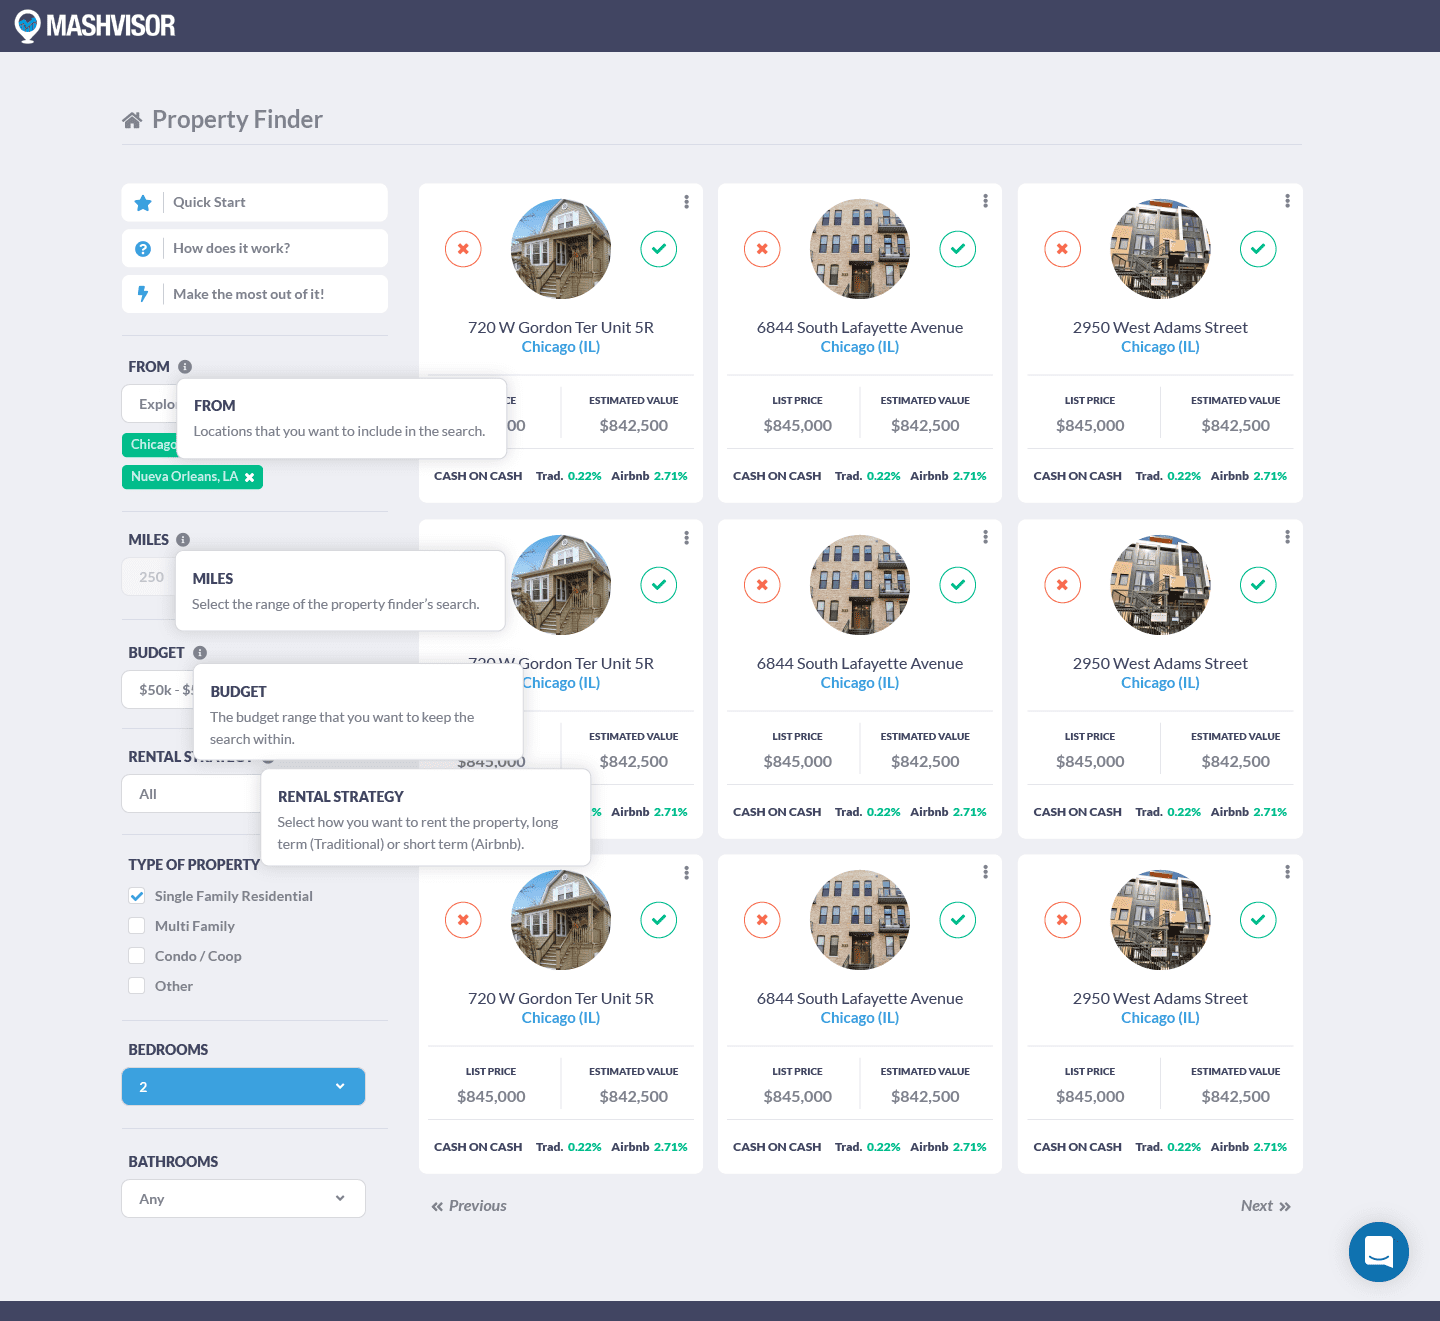The width and height of the screenshot is (1440, 1321).
Task: Reject the 720 W Gordon Ter Unit 5R property
Action: 463,249
